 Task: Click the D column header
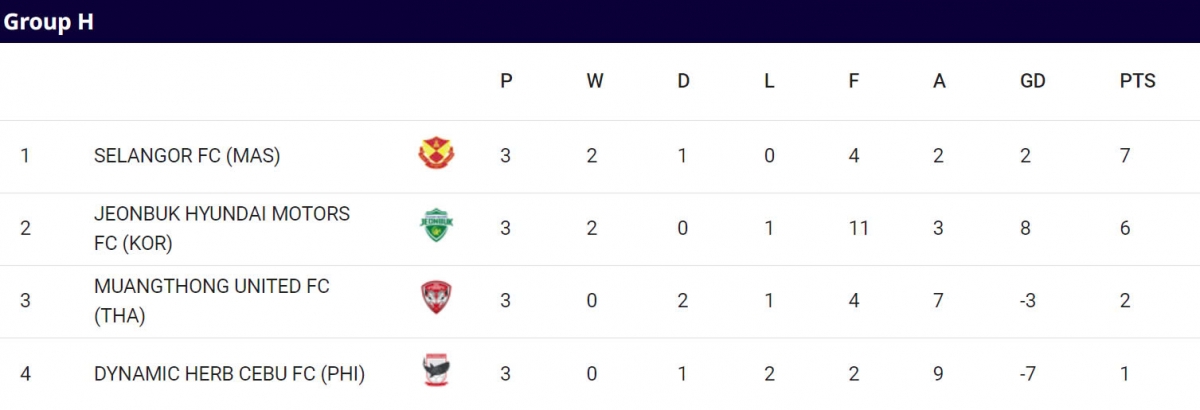[x=683, y=82]
